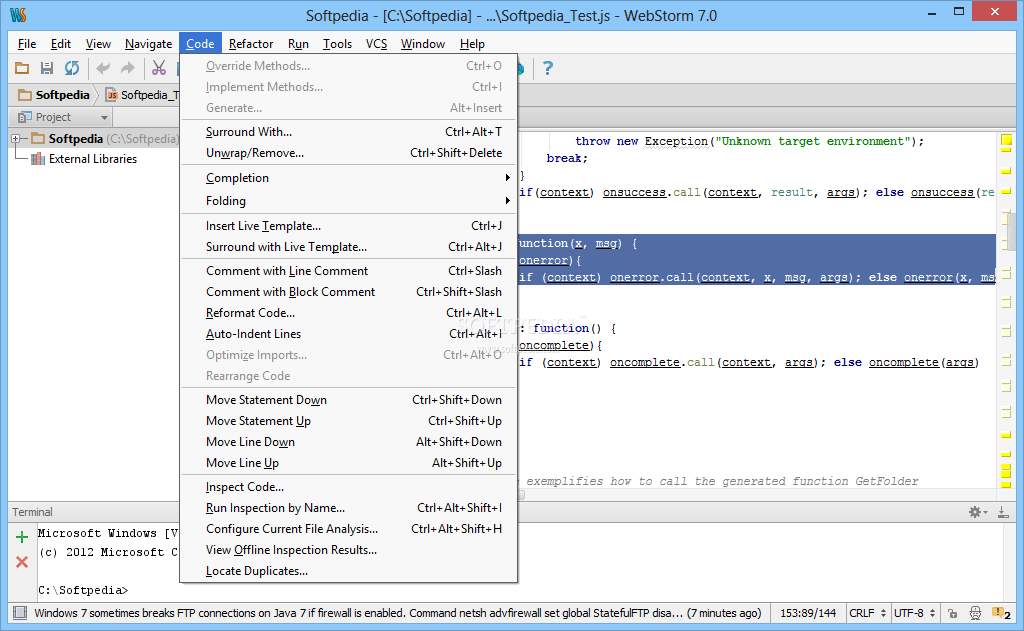Click the Softpedia_Test.js breadcrumb
The image size is (1024, 631).
click(143, 95)
